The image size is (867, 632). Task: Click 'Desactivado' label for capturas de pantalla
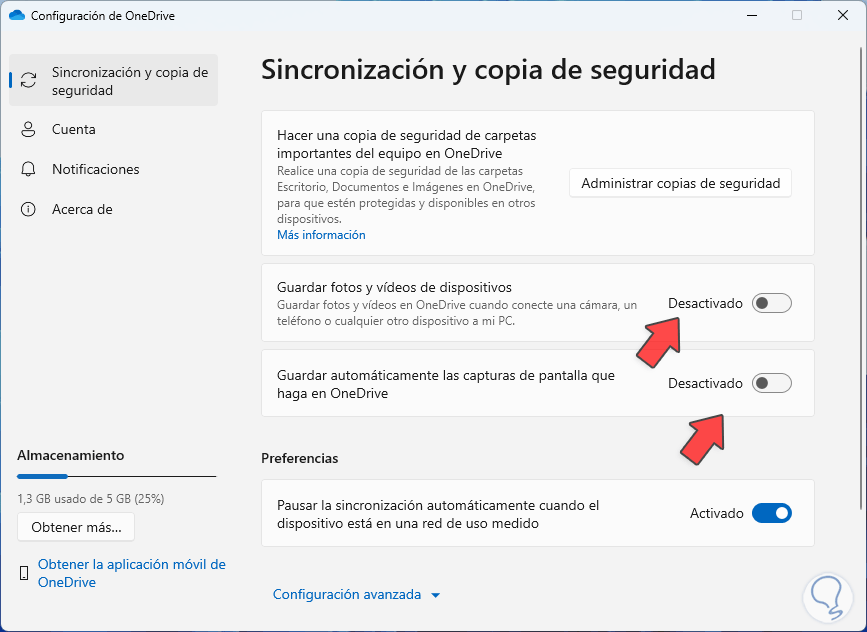pos(705,384)
